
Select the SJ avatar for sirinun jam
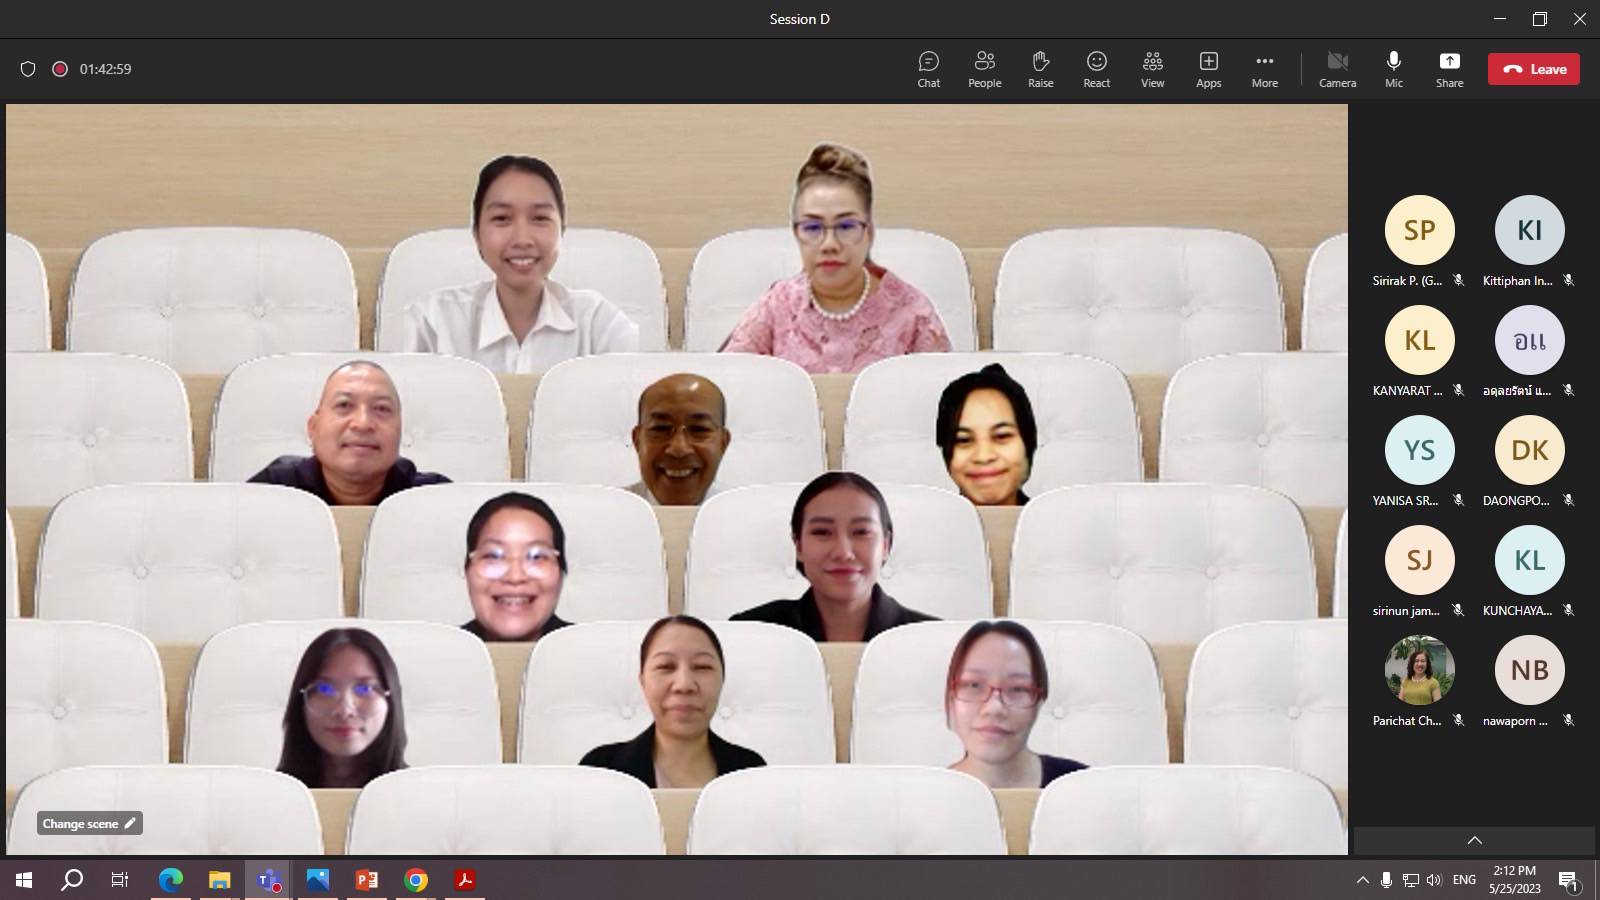(x=1419, y=560)
